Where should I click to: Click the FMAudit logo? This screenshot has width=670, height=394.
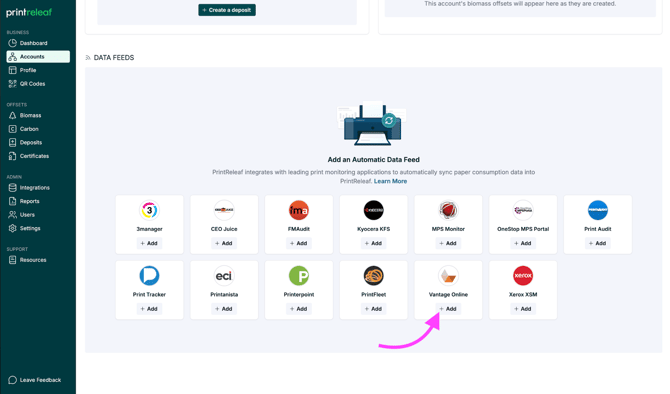pos(299,210)
